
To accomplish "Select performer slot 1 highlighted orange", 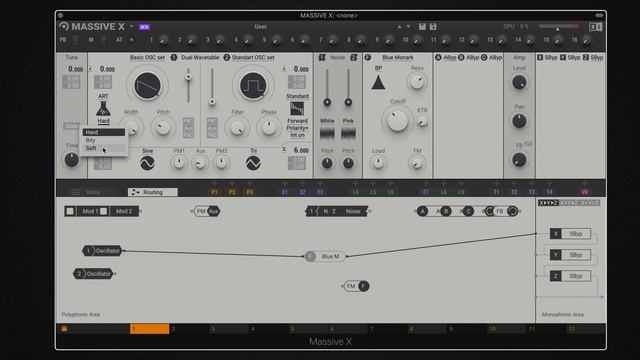I will [149, 329].
